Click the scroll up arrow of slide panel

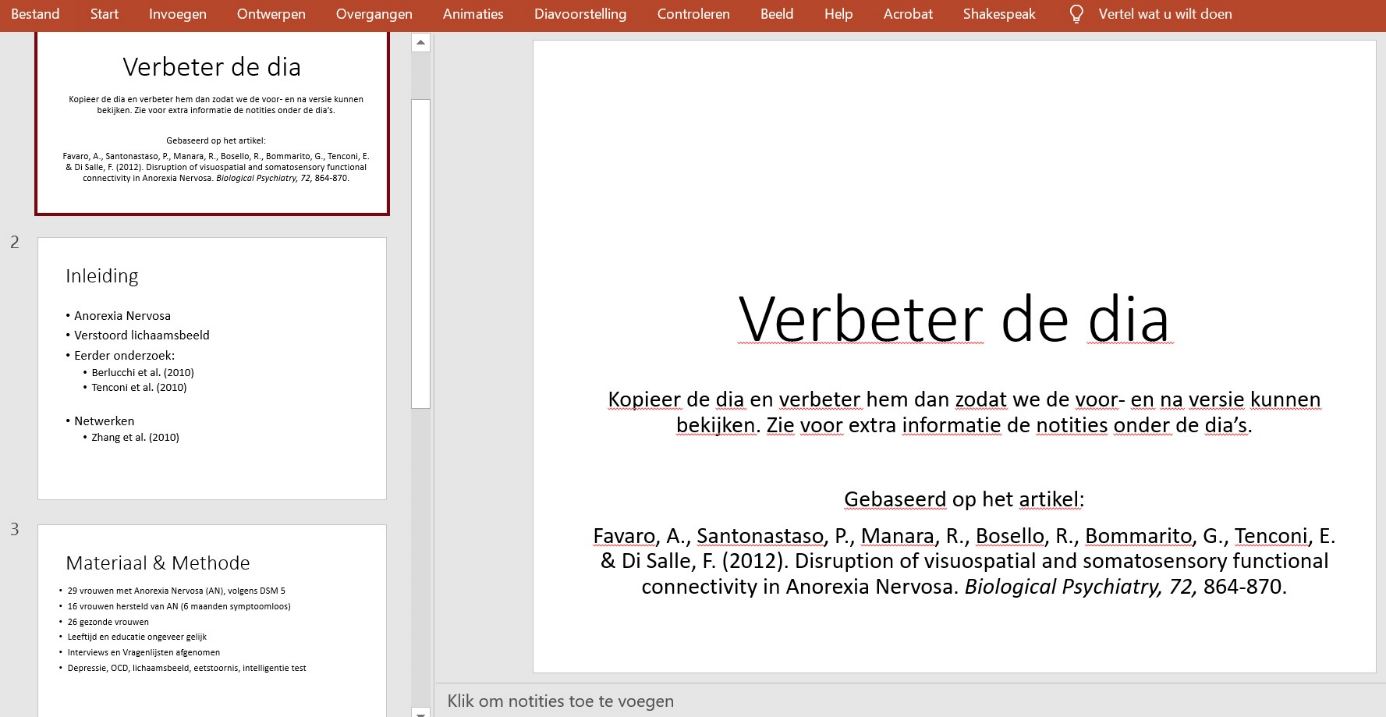click(421, 43)
